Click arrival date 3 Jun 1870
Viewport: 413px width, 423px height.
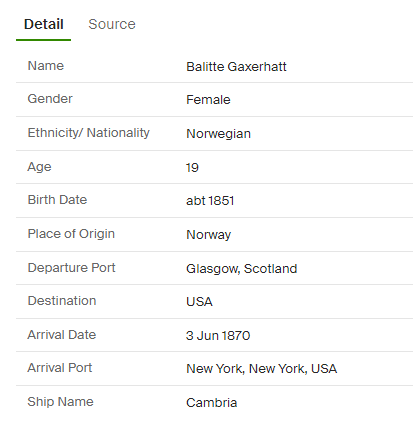218,335
